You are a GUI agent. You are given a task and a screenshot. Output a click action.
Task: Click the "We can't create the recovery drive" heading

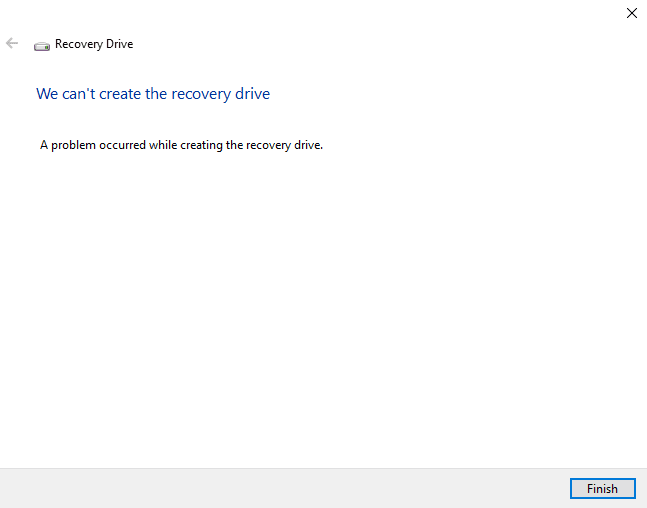pos(153,94)
